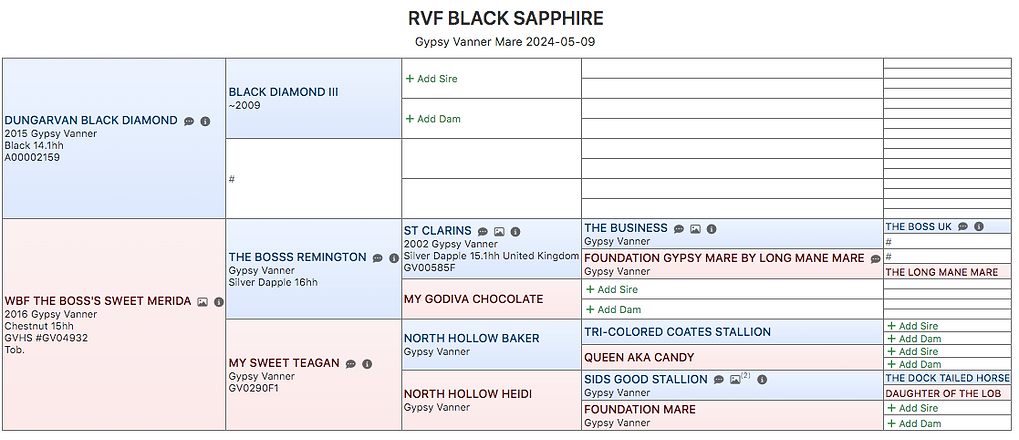Click info icon next to The Bosss Remington
Image resolution: width=1019 pixels, height=440 pixels.
(394, 258)
